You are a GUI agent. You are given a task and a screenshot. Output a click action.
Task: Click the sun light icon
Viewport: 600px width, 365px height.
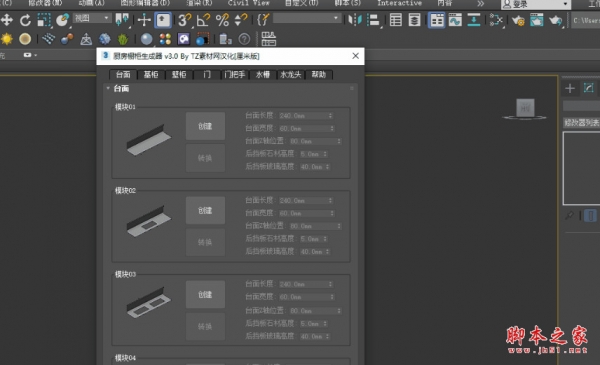[x=7, y=39]
